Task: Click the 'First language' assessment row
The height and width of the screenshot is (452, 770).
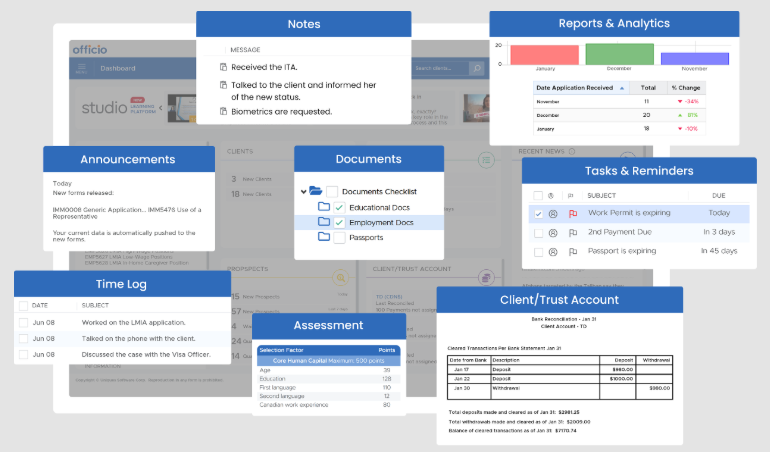Action: click(x=329, y=388)
